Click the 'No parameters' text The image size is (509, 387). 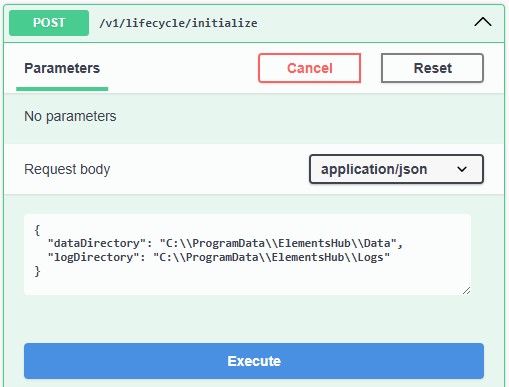point(70,116)
